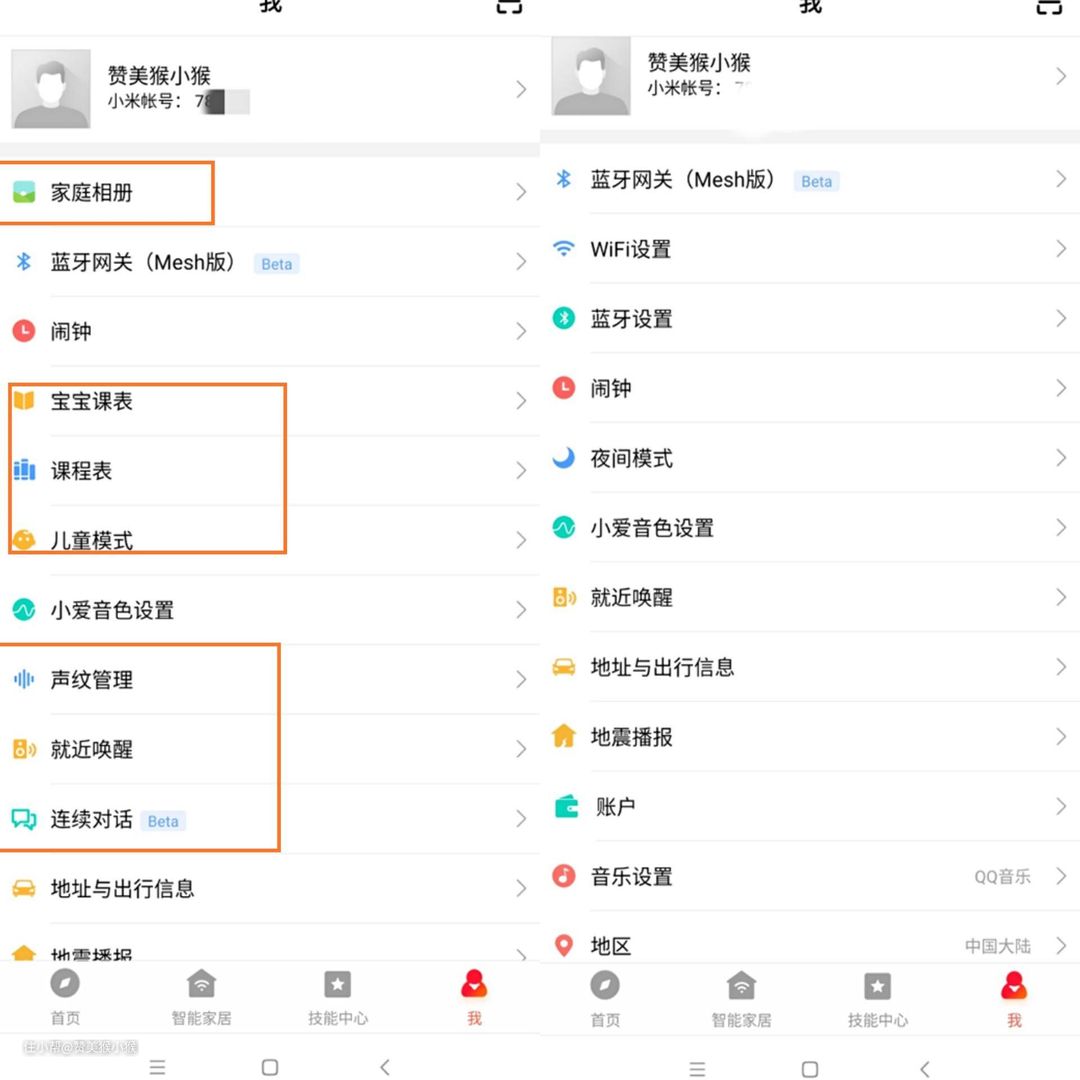1080x1080 pixels.
Task: Tap the 宝宝课表 book icon
Action: tap(23, 401)
